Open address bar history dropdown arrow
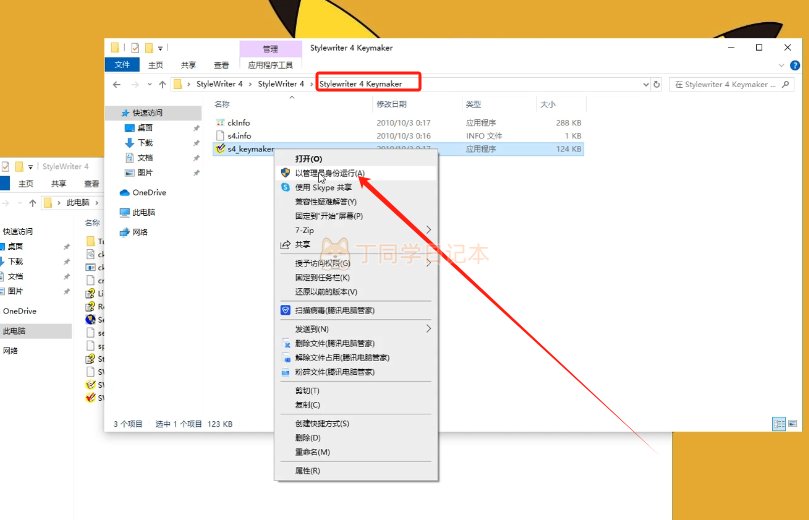Viewport: 809px width, 520px height. click(646, 85)
